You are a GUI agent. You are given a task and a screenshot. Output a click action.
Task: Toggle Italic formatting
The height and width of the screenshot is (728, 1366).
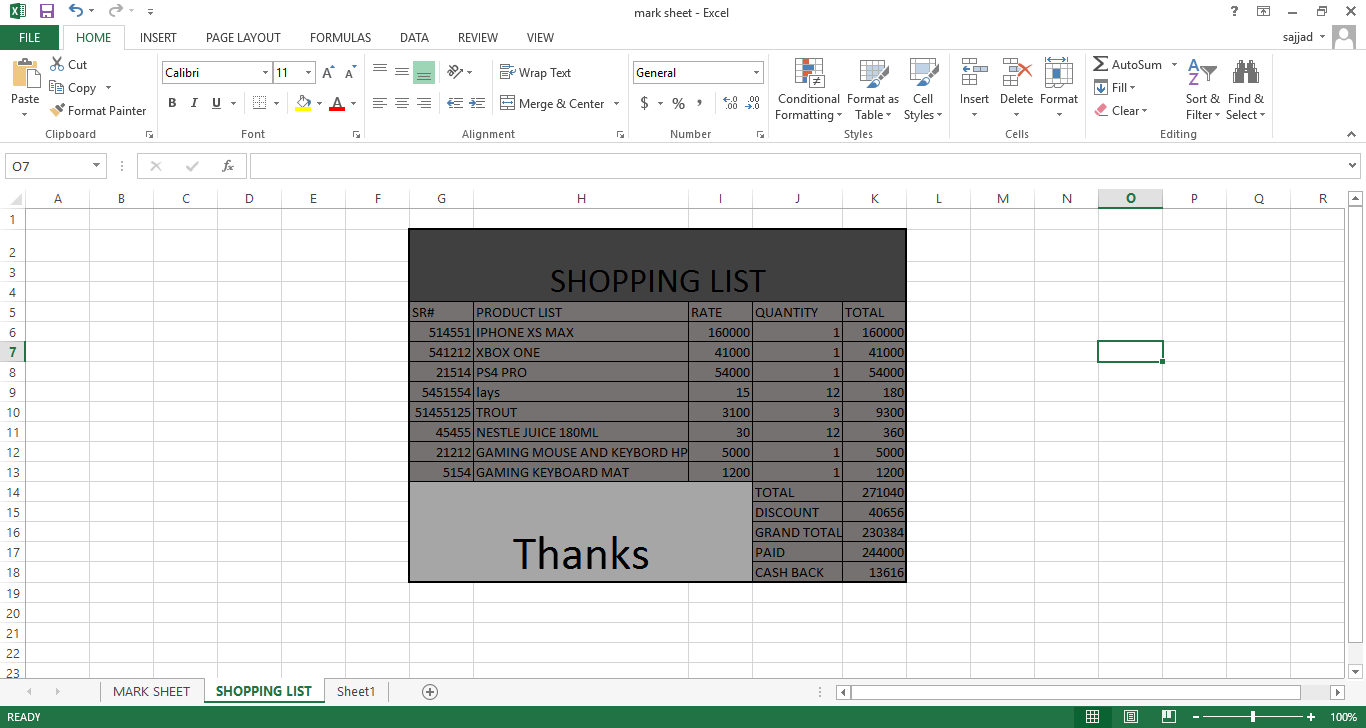click(x=193, y=103)
